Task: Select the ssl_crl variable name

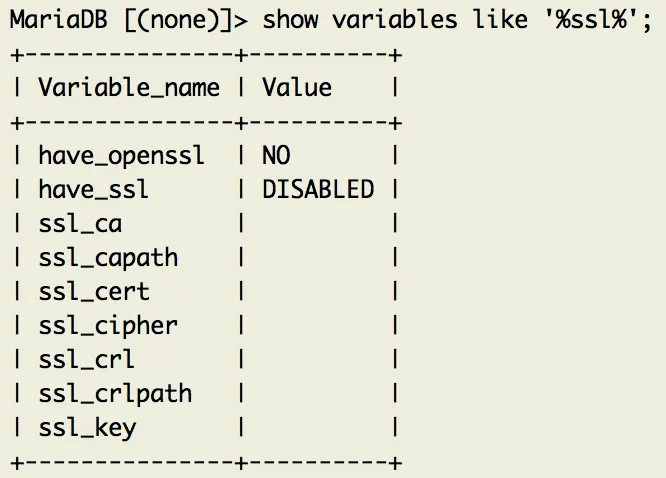Action: pyautogui.click(x=86, y=360)
